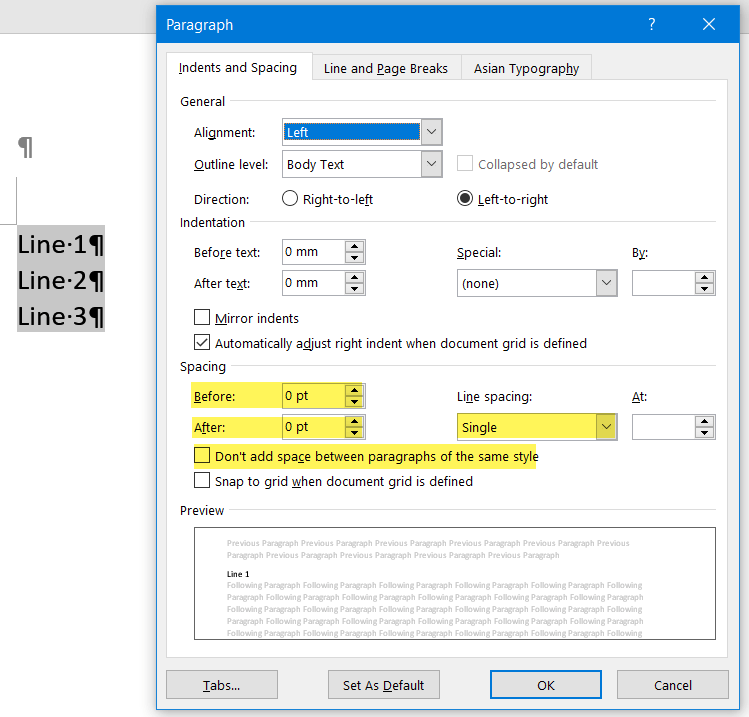Image resolution: width=749 pixels, height=717 pixels.
Task: Open the Alignment dropdown arrow
Action: coord(431,131)
